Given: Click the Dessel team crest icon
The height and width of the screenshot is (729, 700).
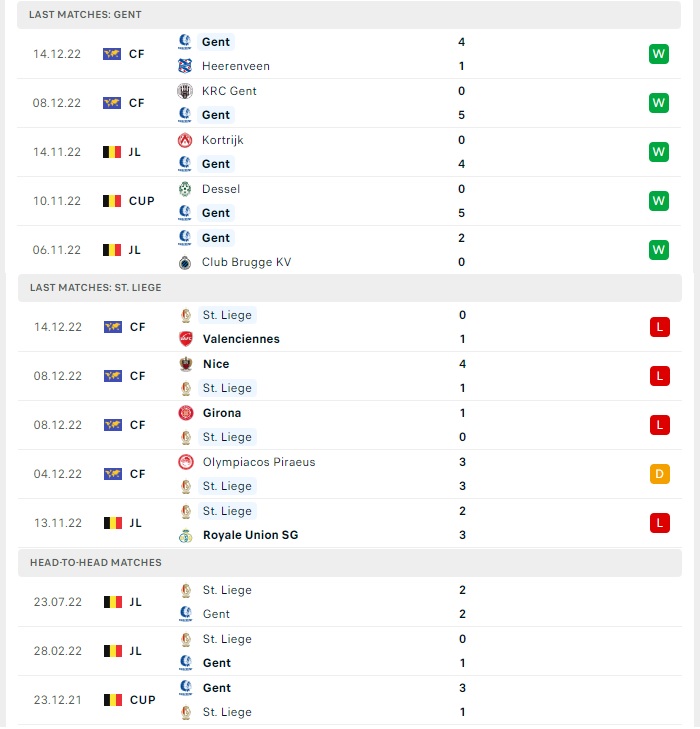Looking at the screenshot, I should tap(185, 189).
